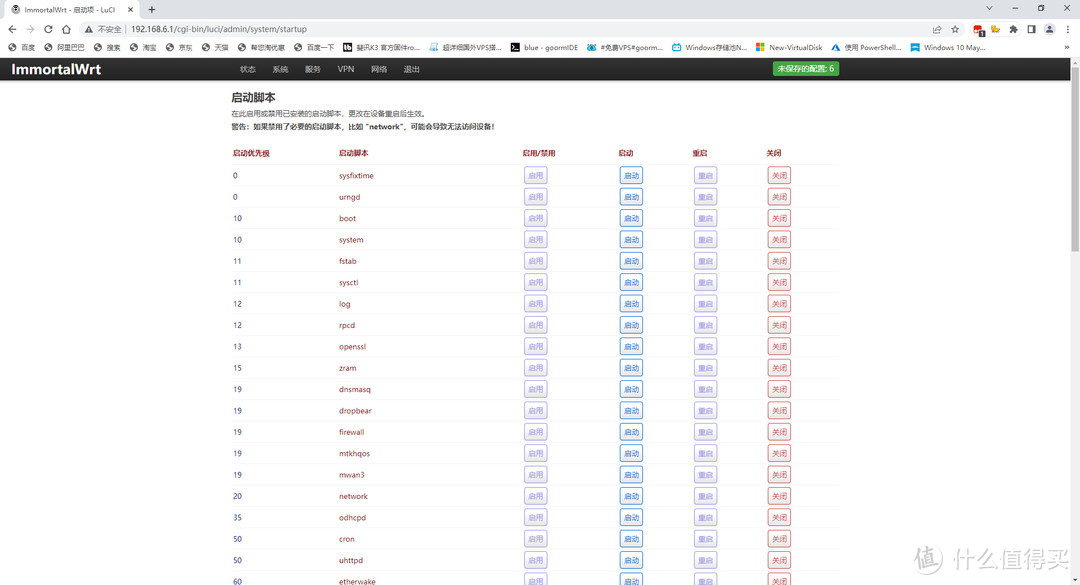
Task: Click the browser address bar URL
Action: point(218,29)
